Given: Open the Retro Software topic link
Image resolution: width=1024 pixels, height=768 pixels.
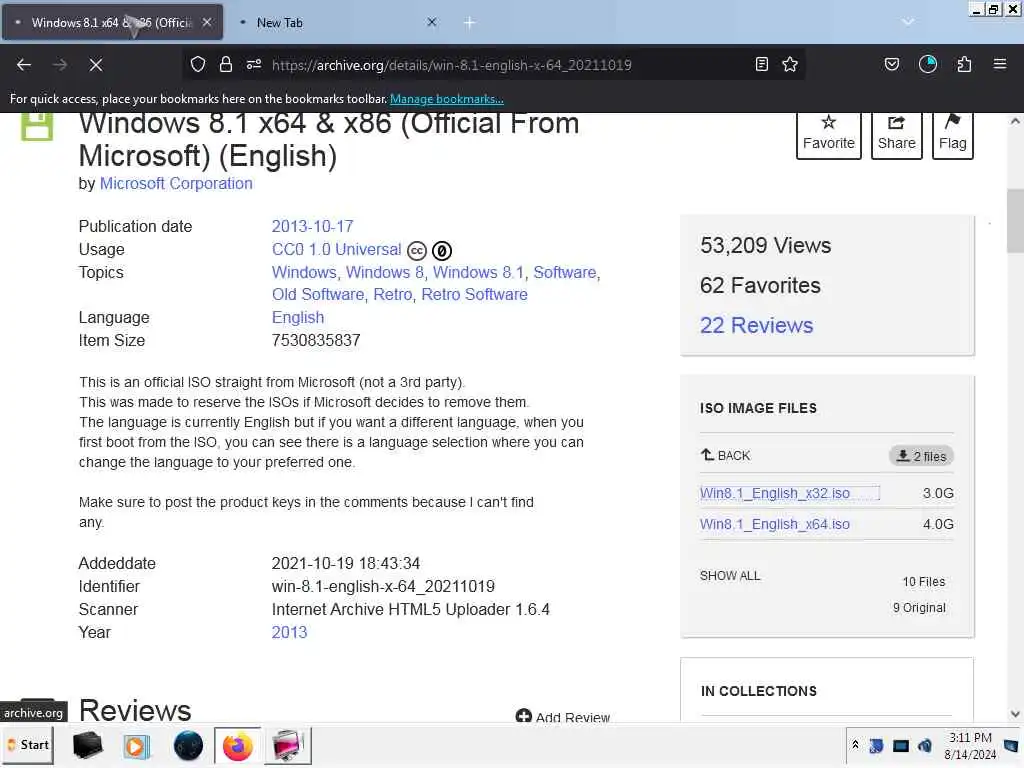Looking at the screenshot, I should [x=474, y=295].
